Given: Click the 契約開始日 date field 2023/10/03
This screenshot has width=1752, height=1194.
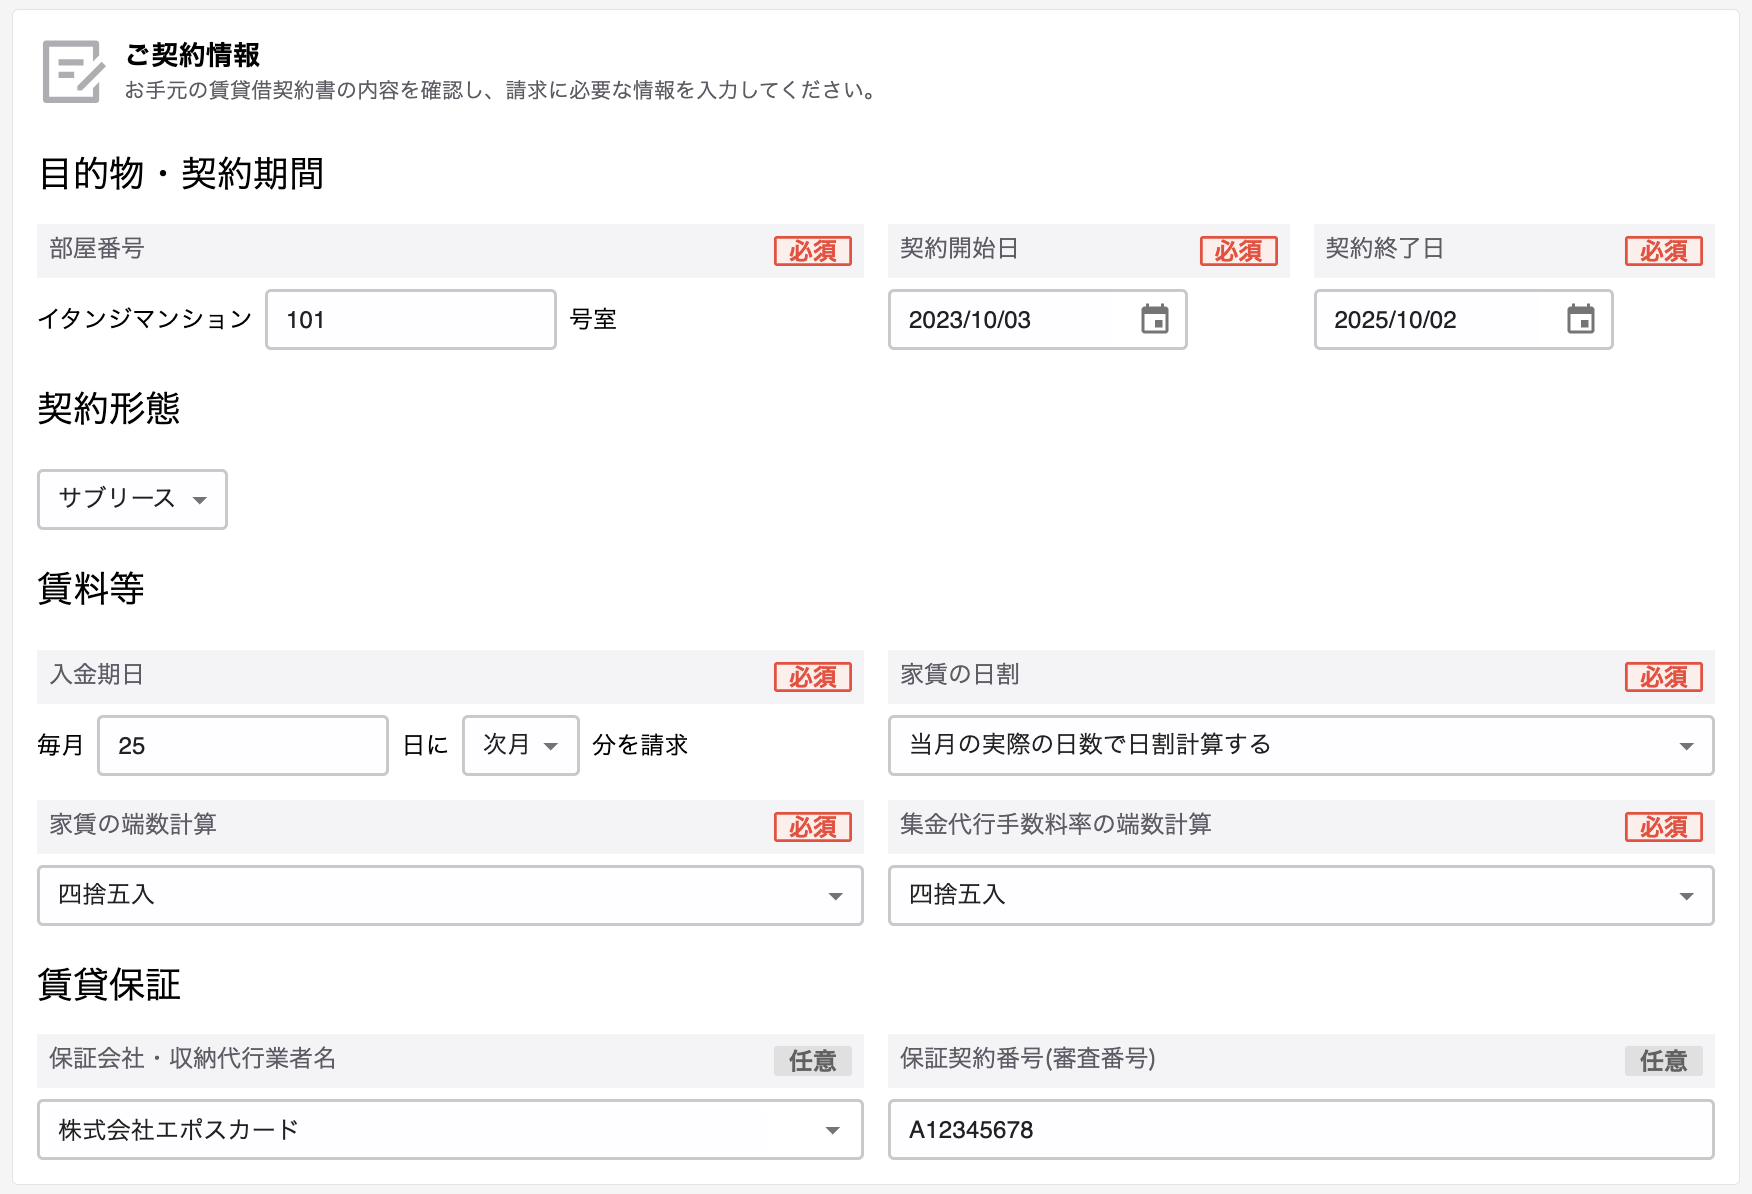Looking at the screenshot, I should point(1038,320).
